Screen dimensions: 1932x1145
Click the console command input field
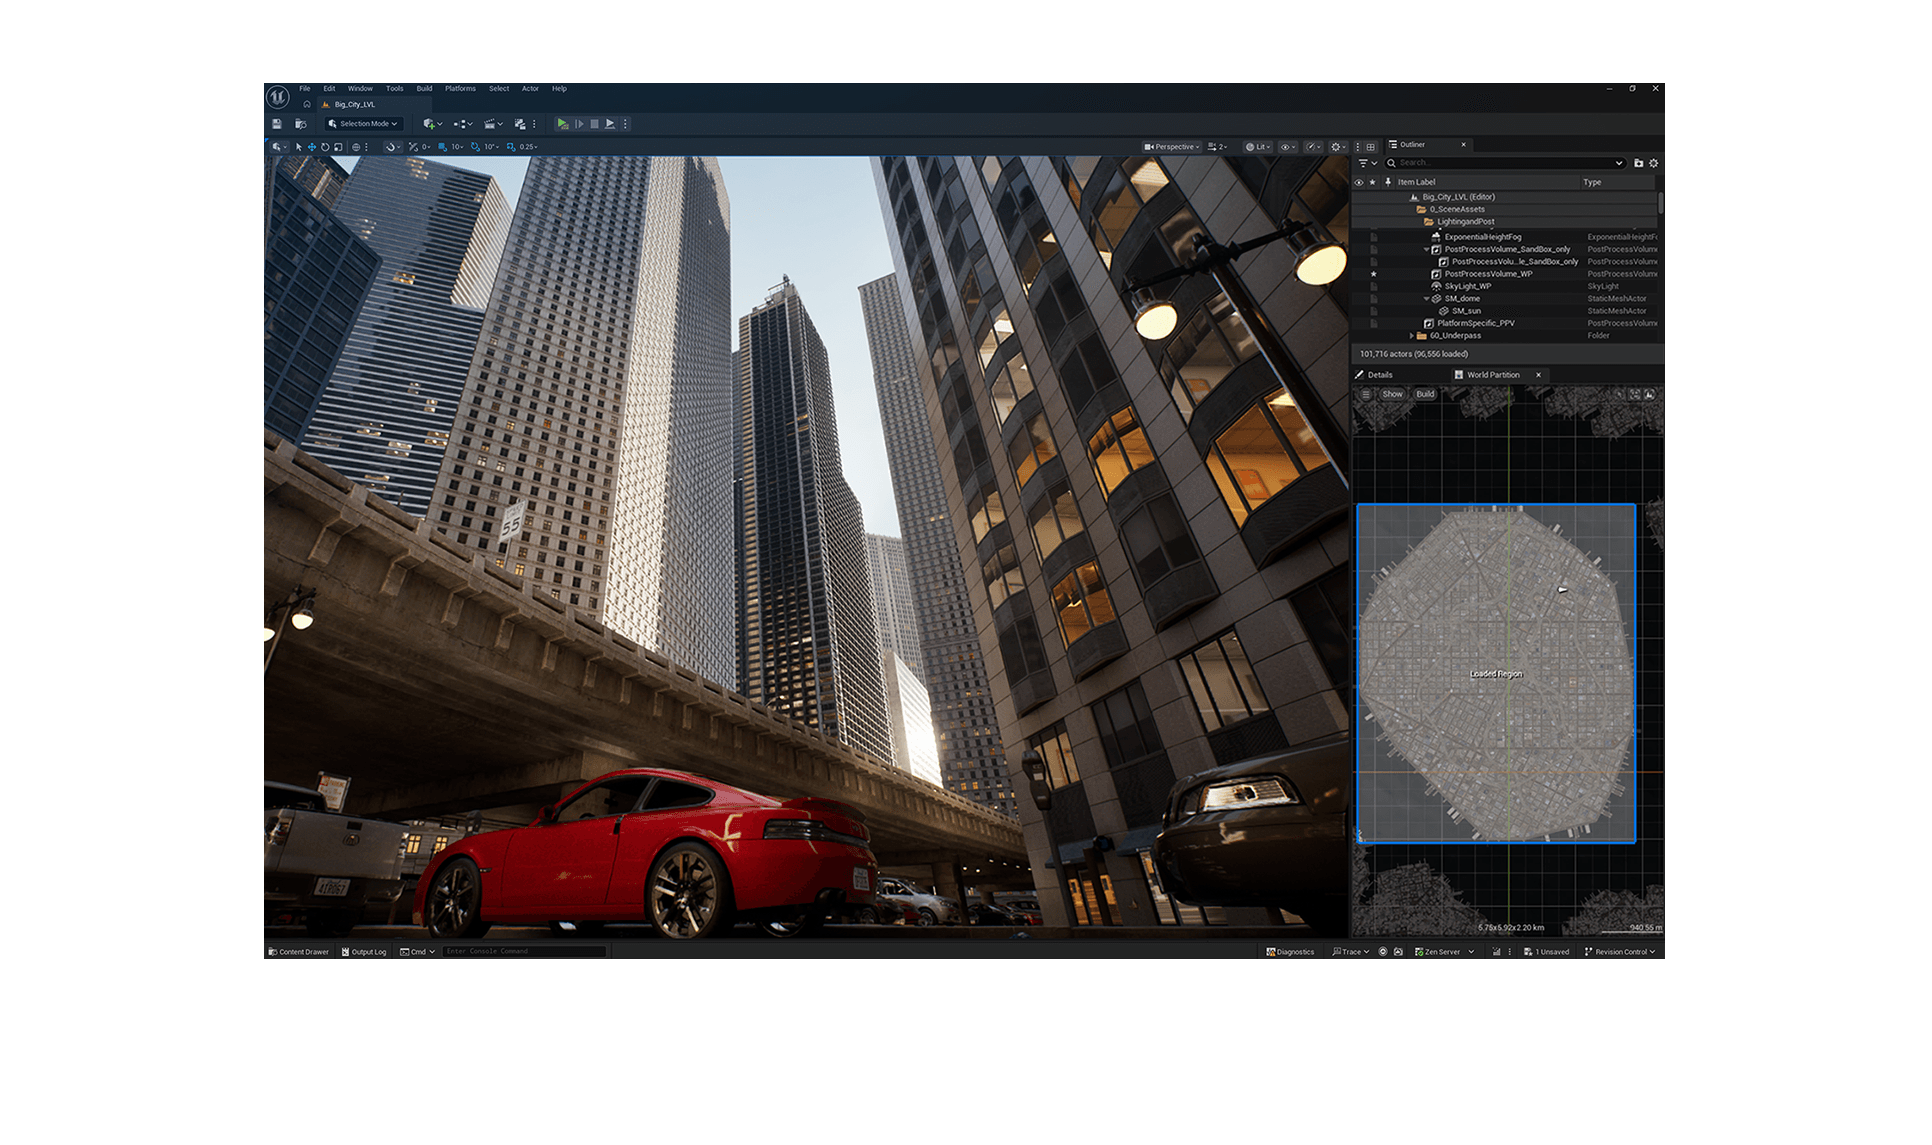pos(524,952)
